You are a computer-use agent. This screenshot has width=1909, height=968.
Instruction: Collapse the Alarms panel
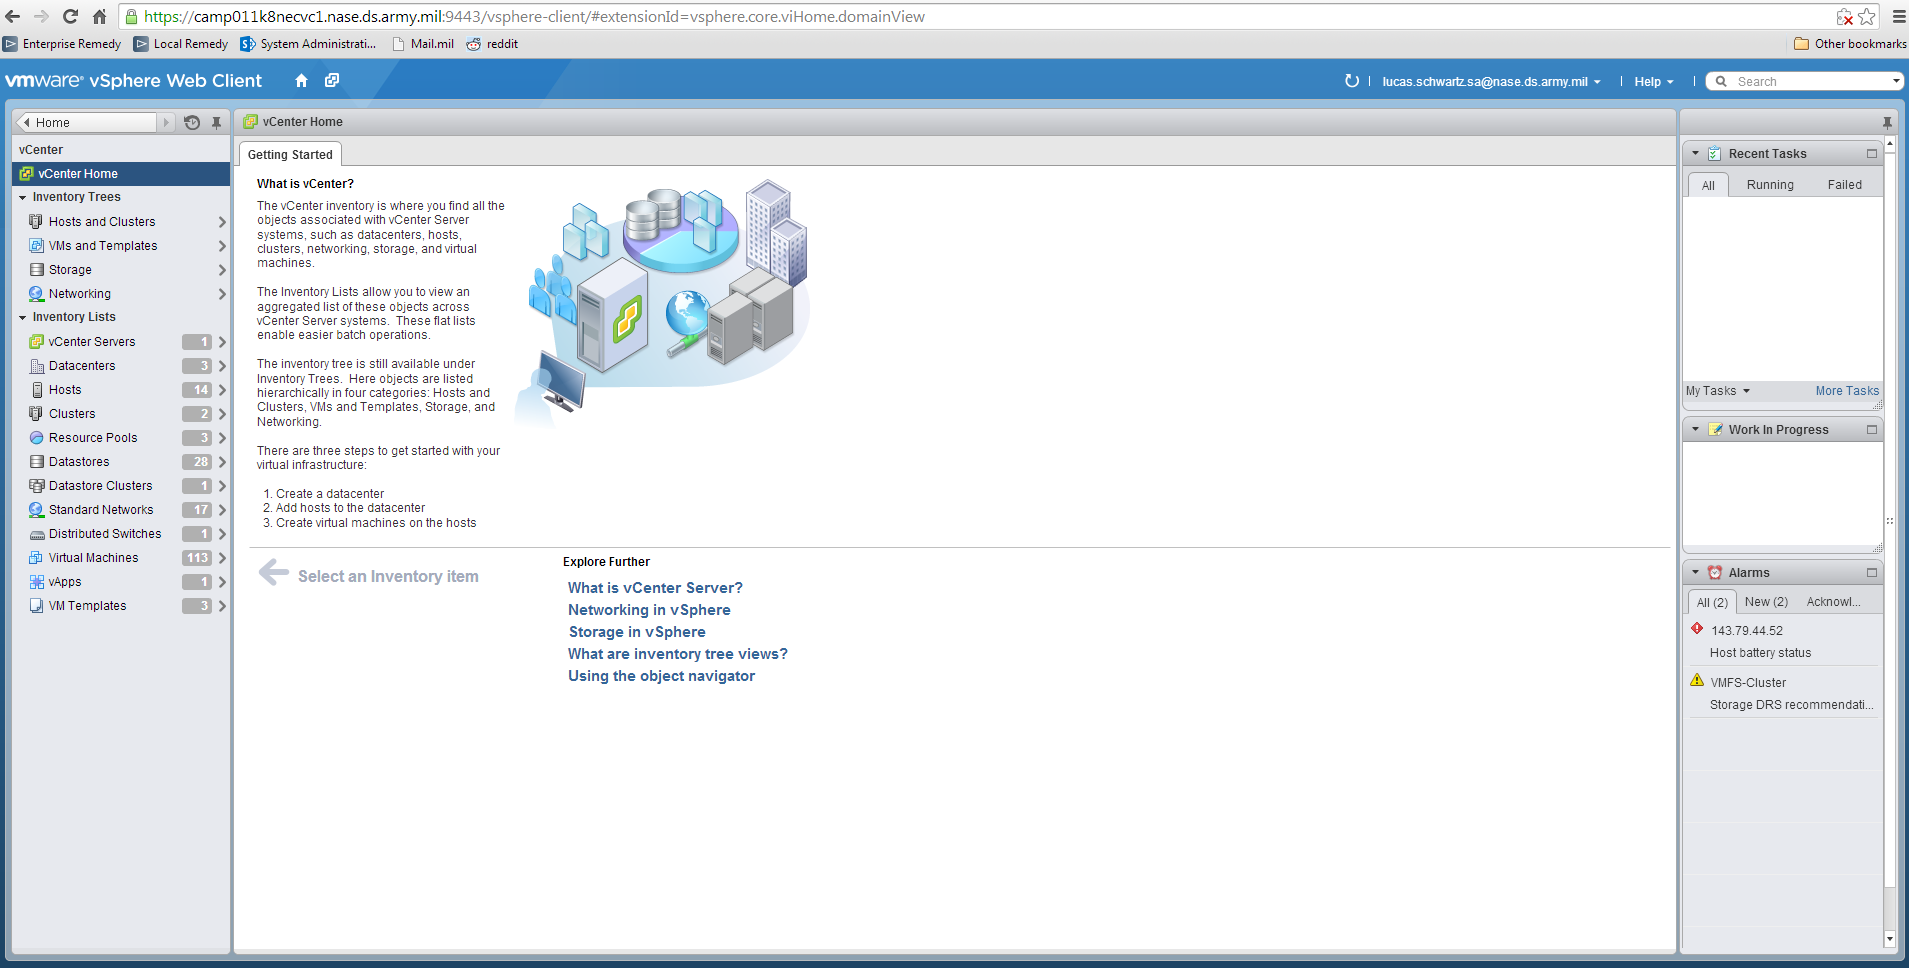[x=1695, y=573]
